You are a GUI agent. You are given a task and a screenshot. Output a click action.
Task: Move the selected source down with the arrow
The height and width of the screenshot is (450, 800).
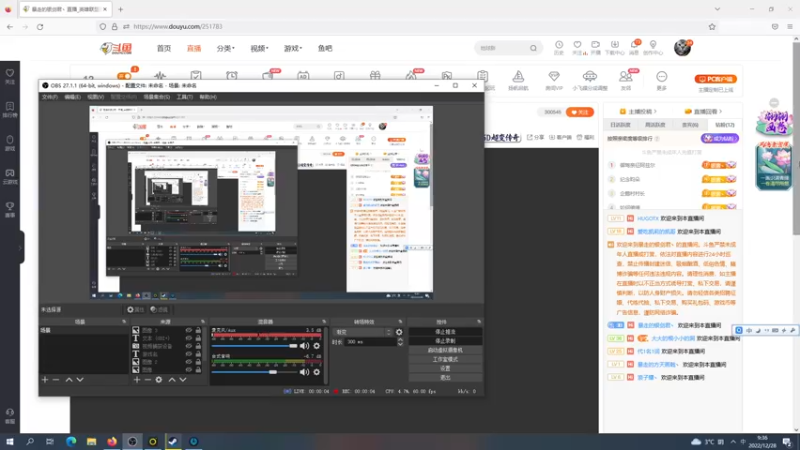(183, 380)
